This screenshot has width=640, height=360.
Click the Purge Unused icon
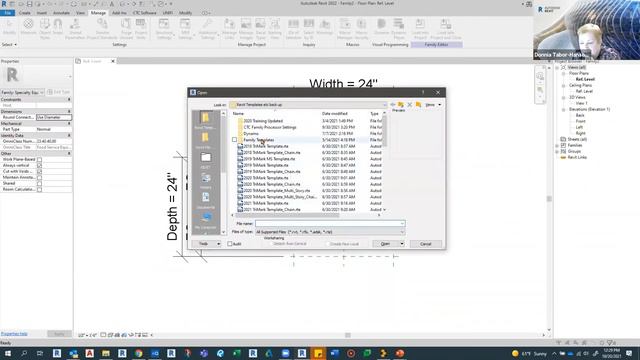coord(127,29)
